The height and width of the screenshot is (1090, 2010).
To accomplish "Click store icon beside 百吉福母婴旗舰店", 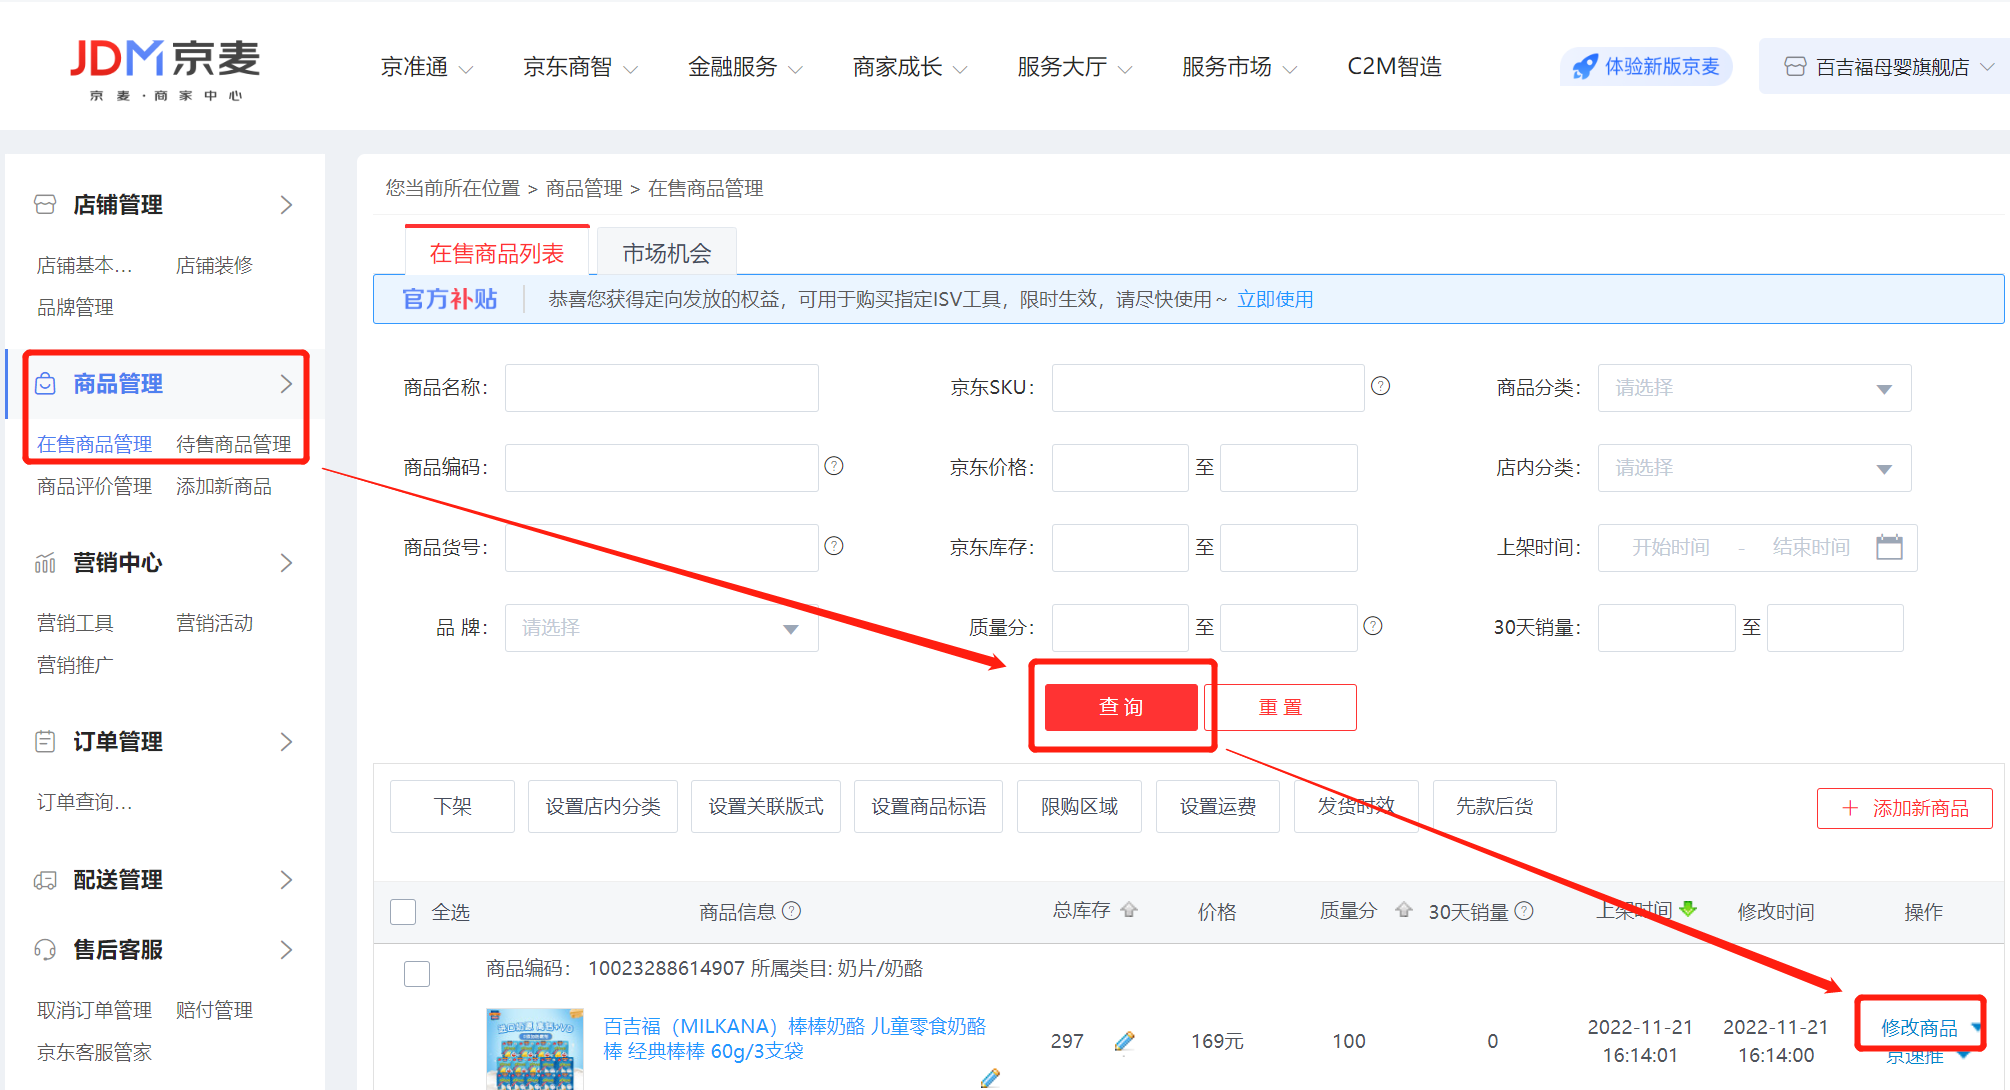I will 1795,67.
